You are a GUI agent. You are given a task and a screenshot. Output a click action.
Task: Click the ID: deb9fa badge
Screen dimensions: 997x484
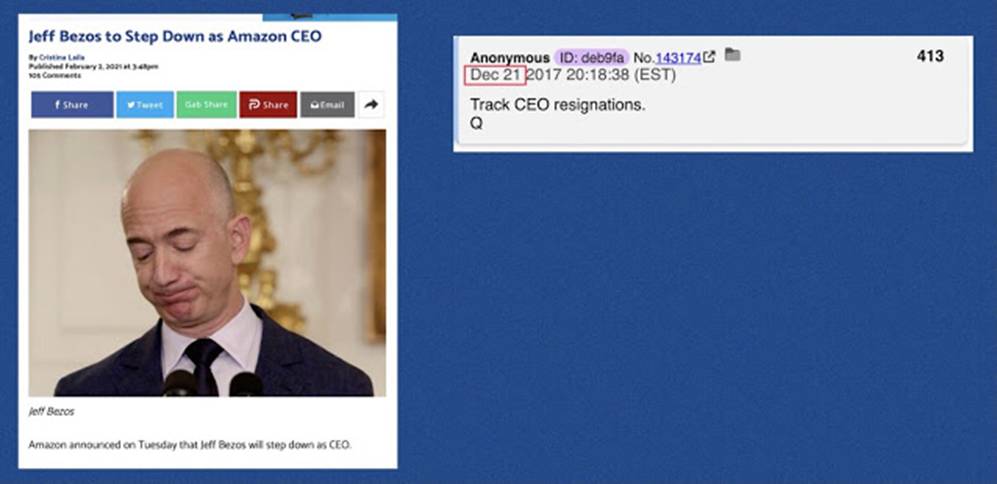click(591, 57)
